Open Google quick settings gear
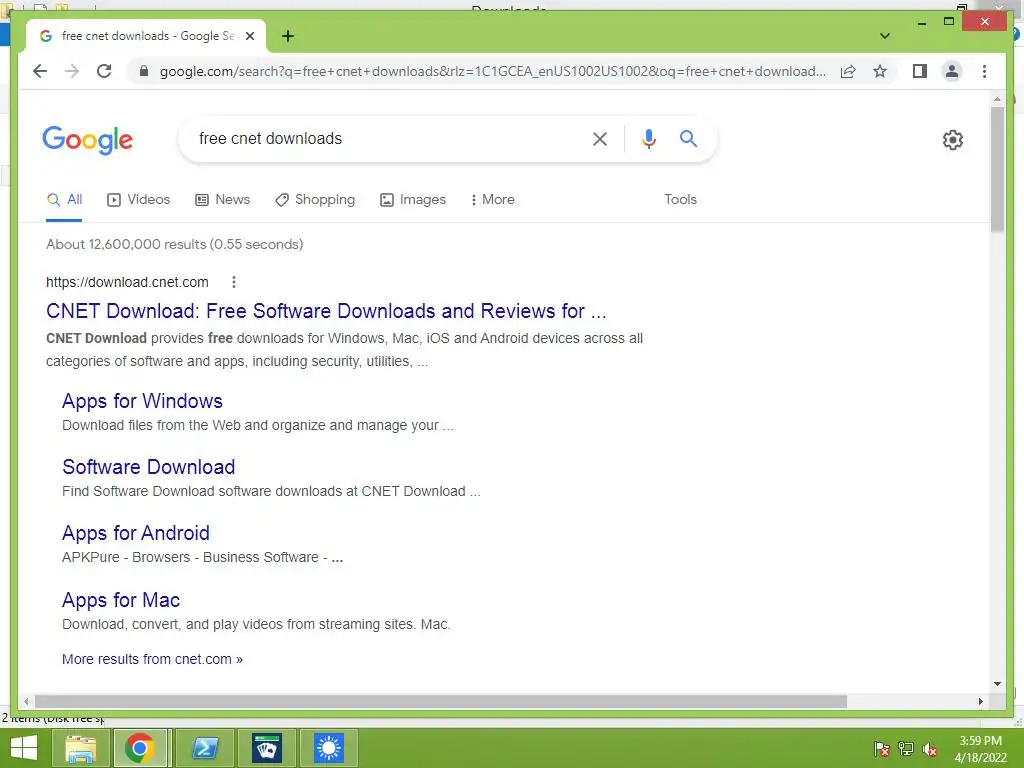 (953, 139)
